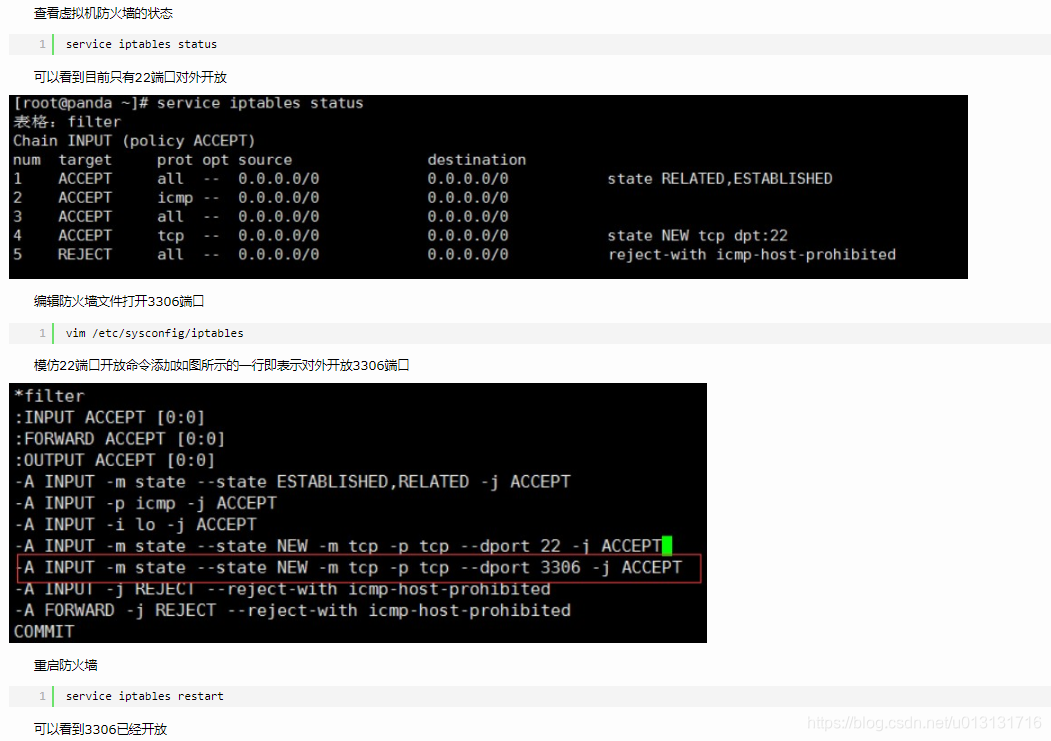Click the COMMIT line in the config screenshot

(x=44, y=631)
